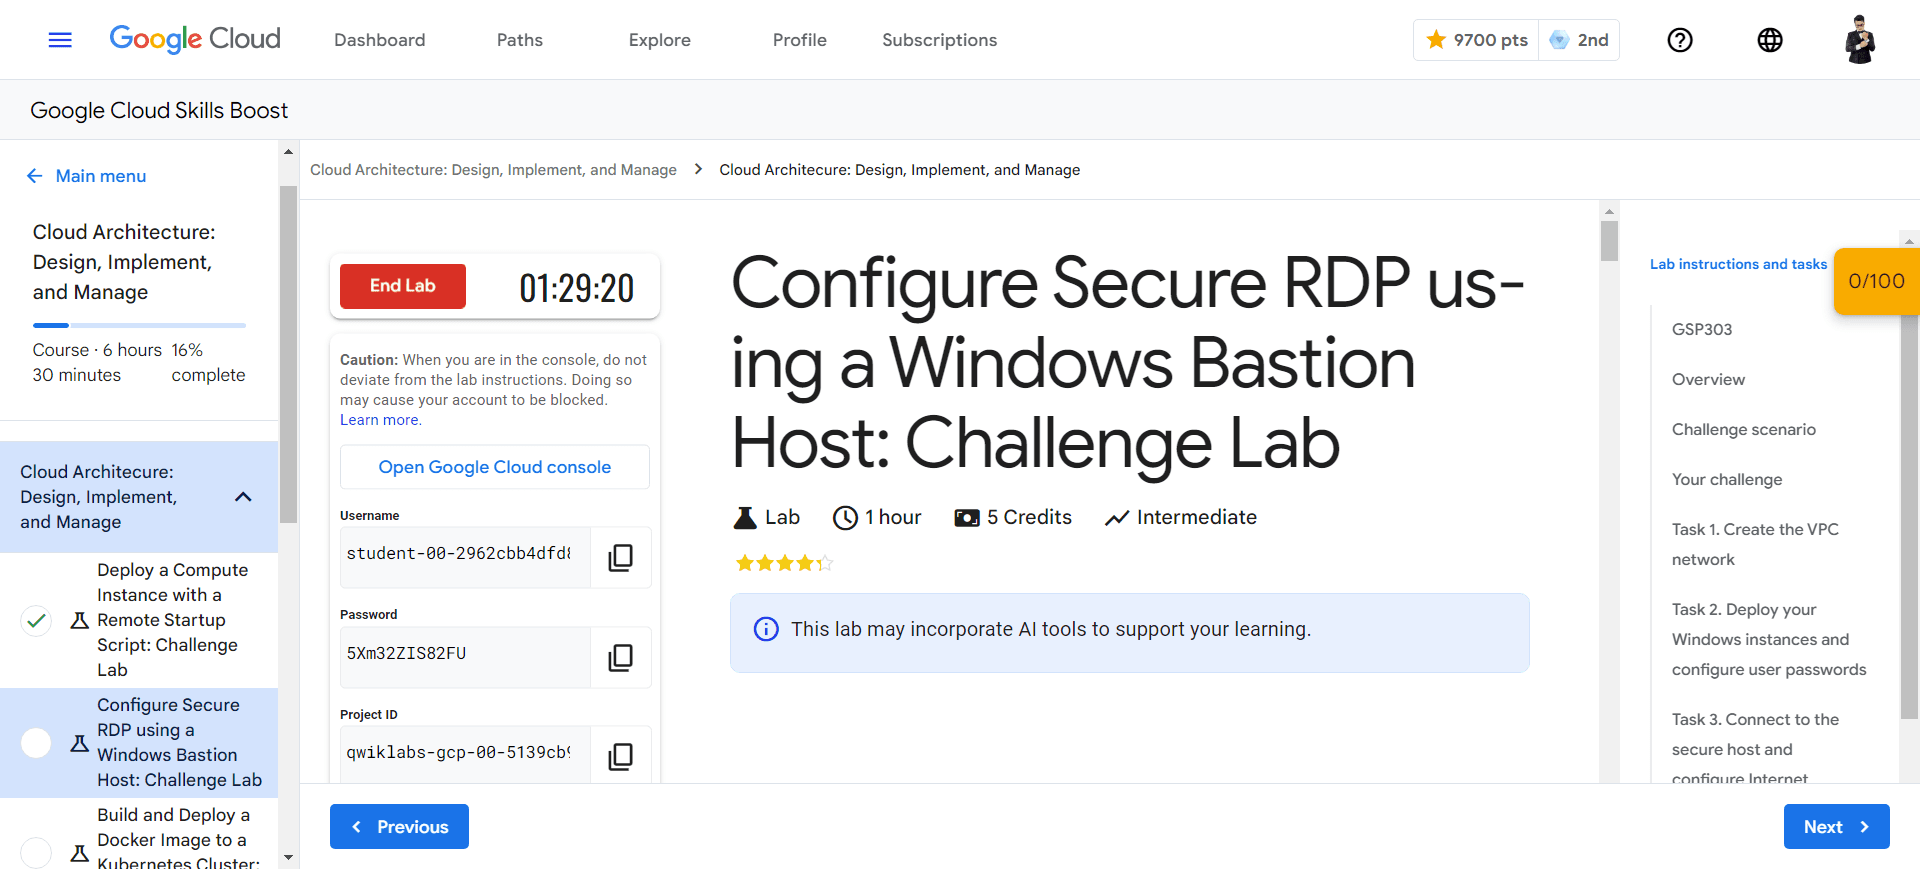1920x869 pixels.
Task: Open the Paths tab
Action: coord(520,40)
